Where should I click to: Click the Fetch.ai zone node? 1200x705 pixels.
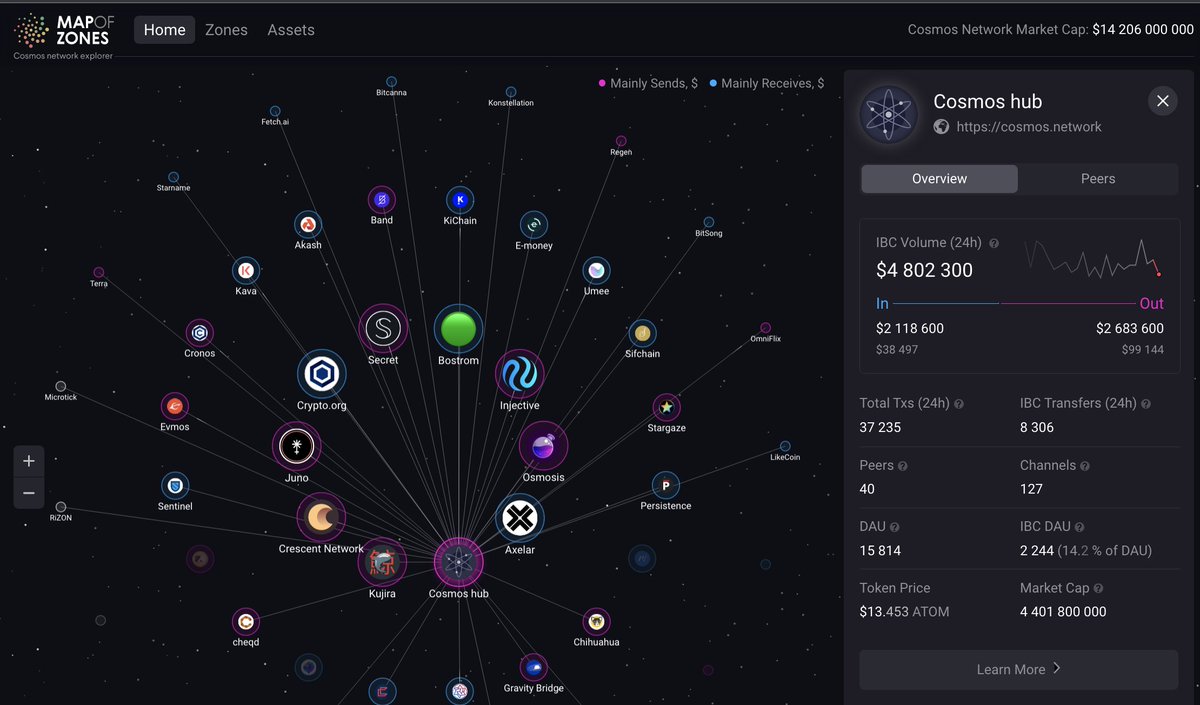pyautogui.click(x=275, y=111)
